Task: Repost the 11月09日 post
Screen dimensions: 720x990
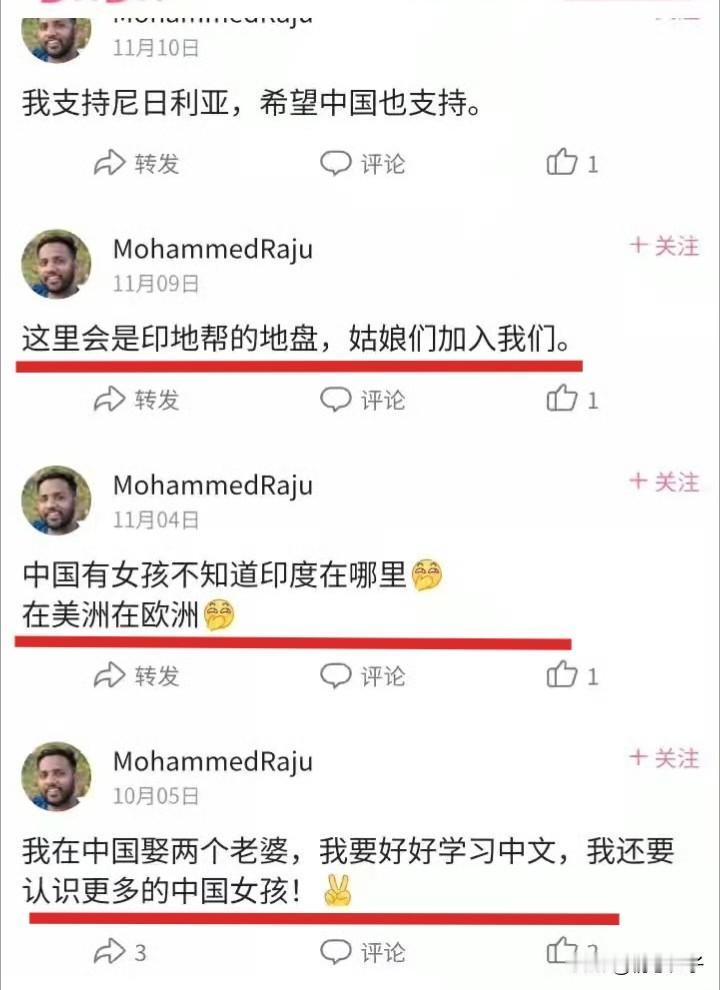Action: tap(136, 400)
